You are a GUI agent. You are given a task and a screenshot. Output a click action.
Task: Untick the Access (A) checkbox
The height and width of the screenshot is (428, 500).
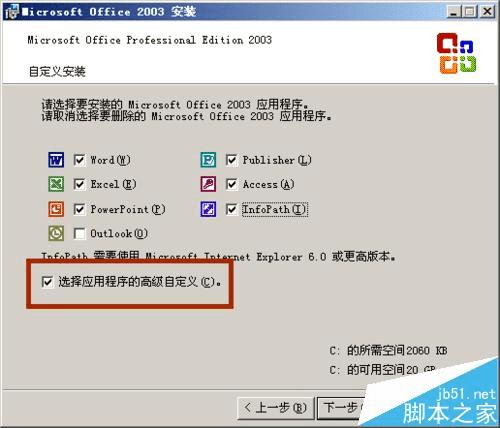[231, 184]
